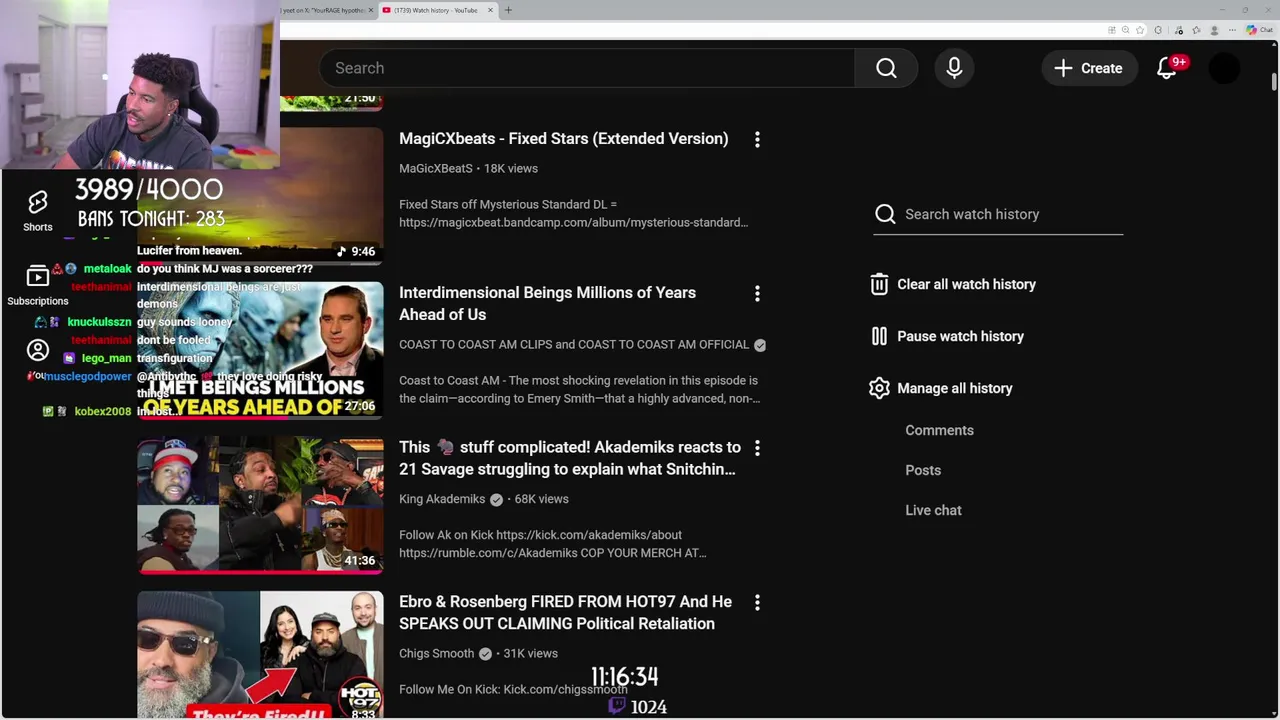Open the Live chat history link
Image resolution: width=1280 pixels, height=720 pixels.
[x=933, y=510]
